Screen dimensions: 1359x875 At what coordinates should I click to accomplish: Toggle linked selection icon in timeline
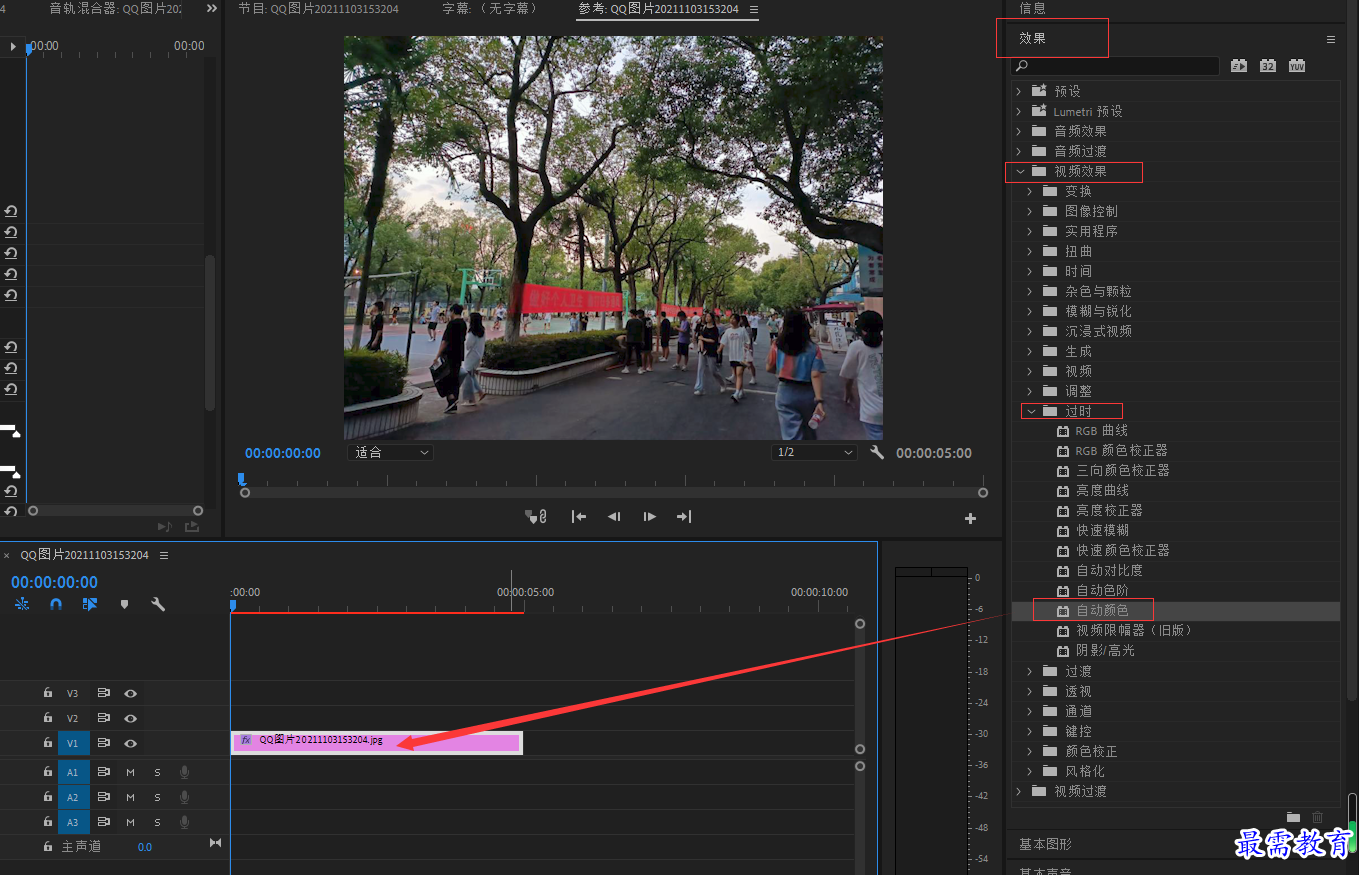[x=90, y=604]
